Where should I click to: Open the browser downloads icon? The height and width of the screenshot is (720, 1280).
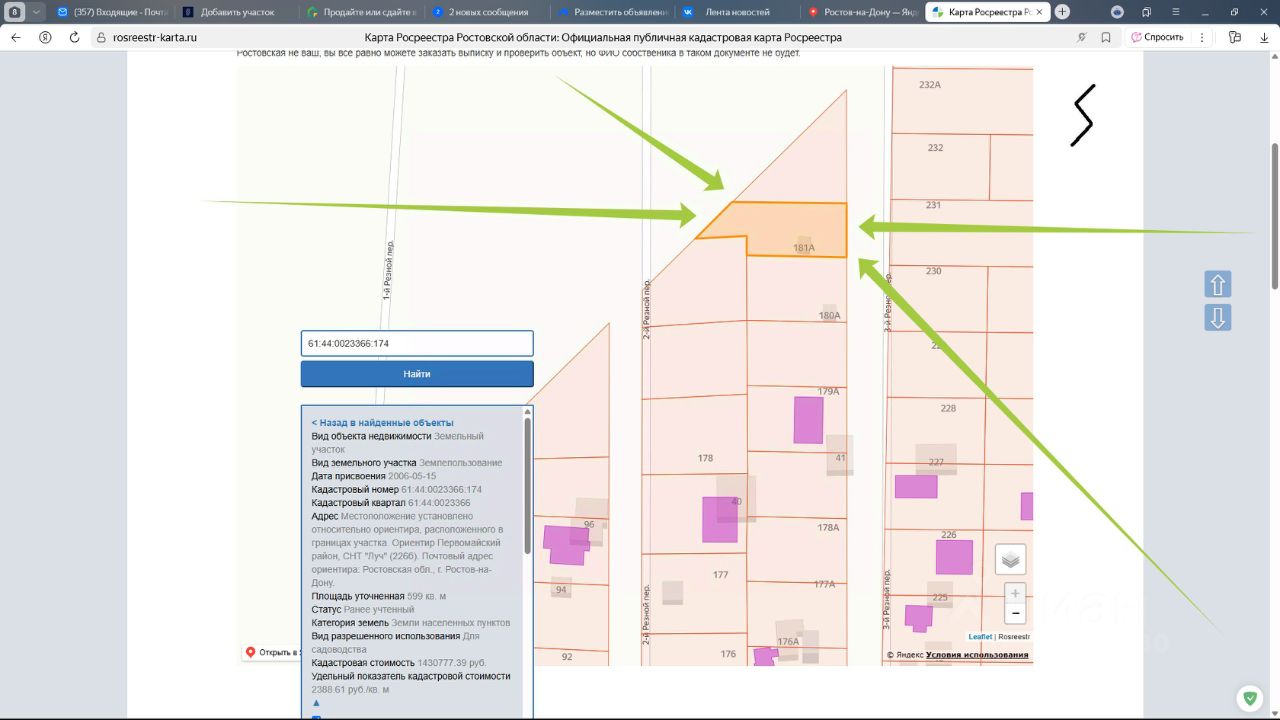[1262, 37]
